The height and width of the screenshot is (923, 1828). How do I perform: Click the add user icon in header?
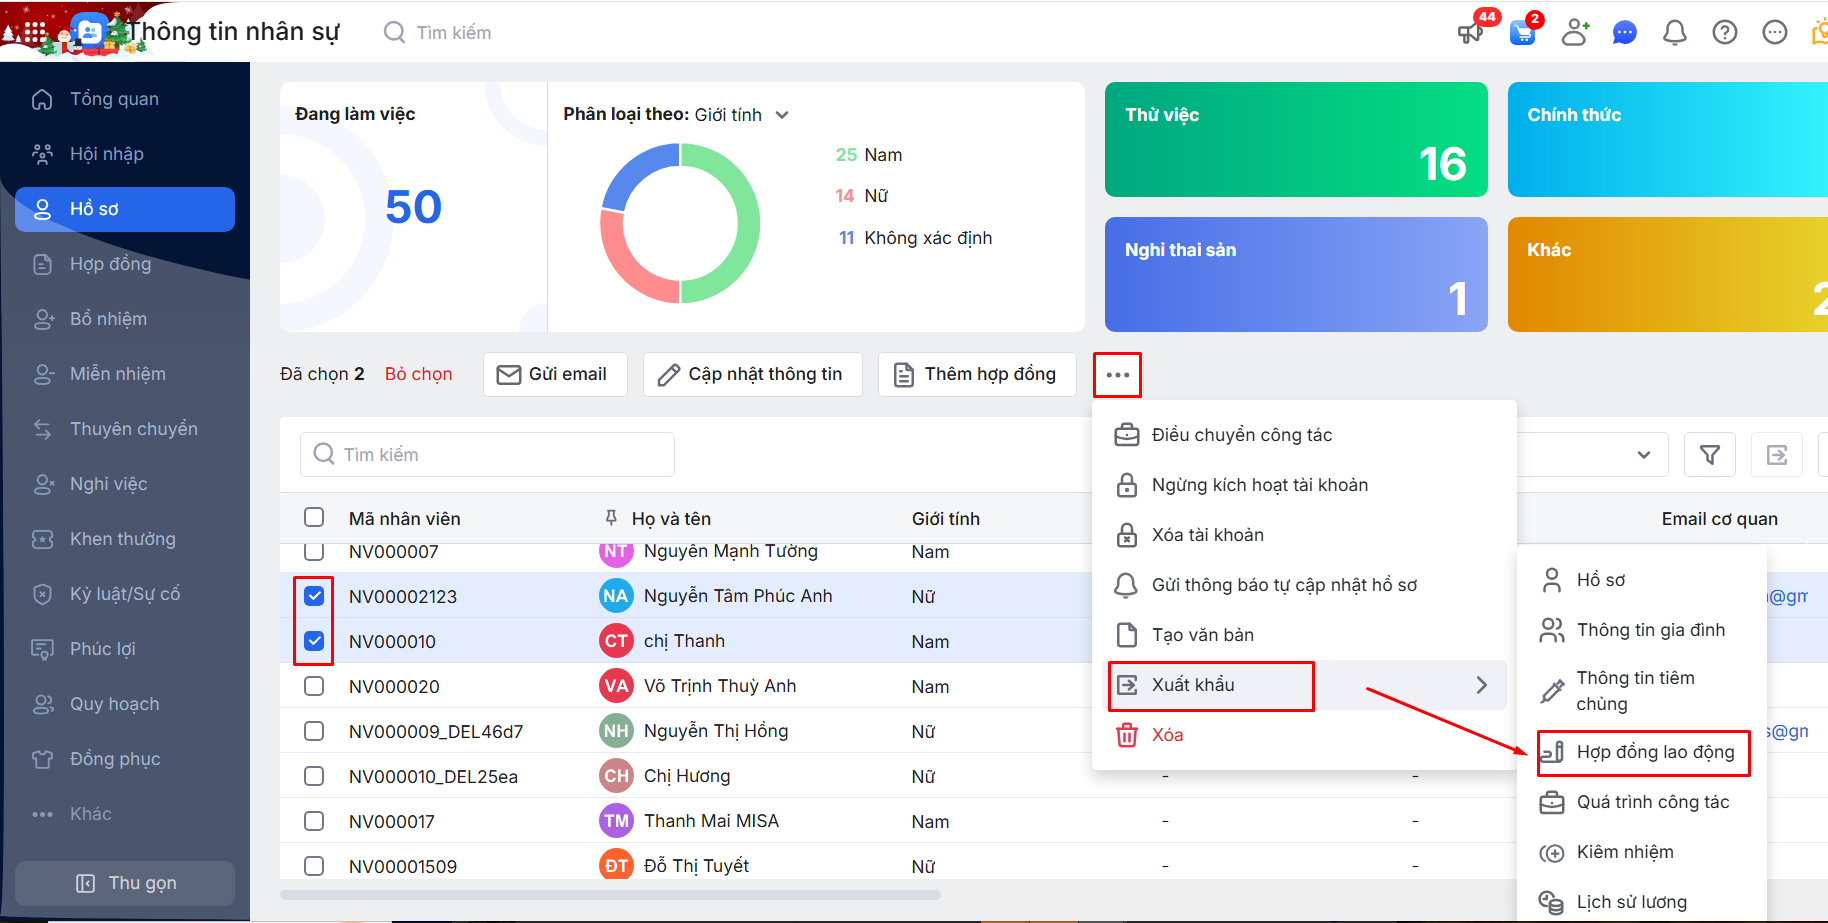click(x=1575, y=33)
